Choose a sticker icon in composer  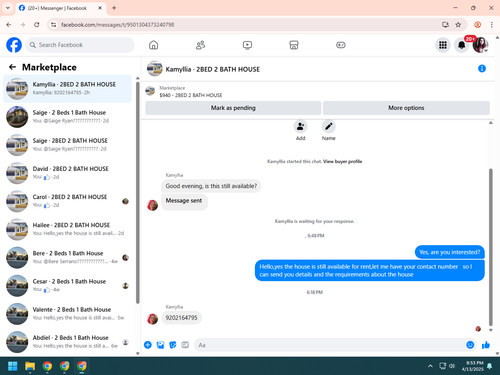pos(173,345)
